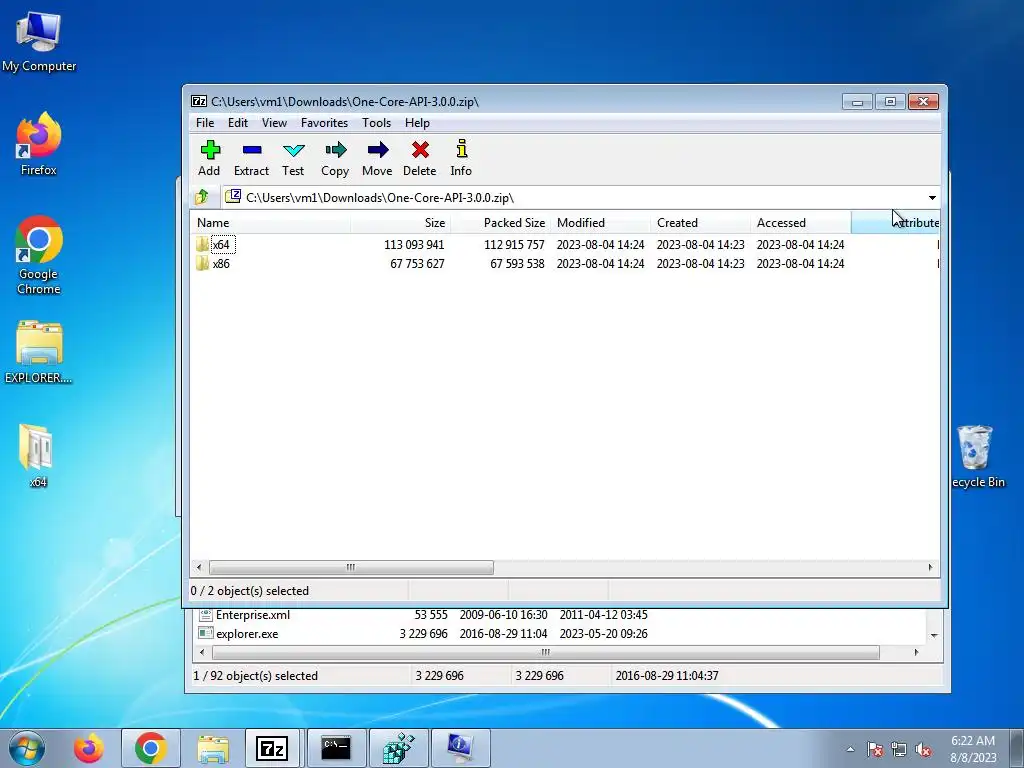Open My Computer desktop icon
The width and height of the screenshot is (1024, 768).
coord(39,41)
